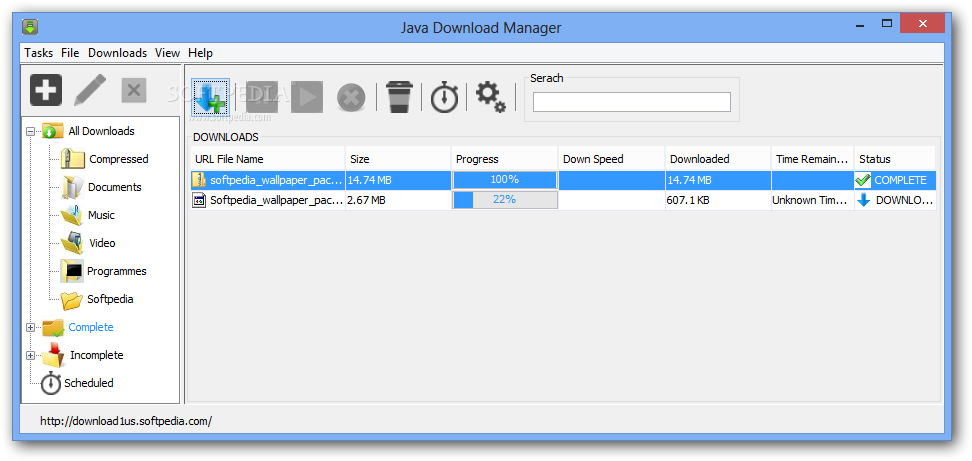This screenshot has height=461, width=972.
Task: Click inside the Serach input field
Action: (632, 102)
